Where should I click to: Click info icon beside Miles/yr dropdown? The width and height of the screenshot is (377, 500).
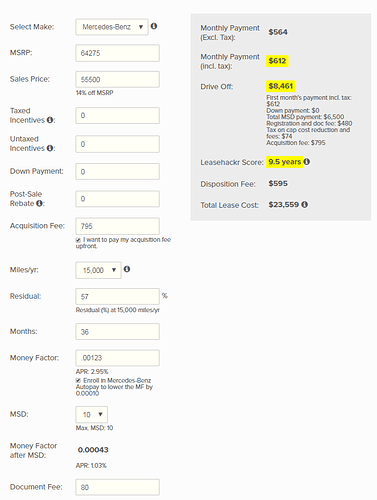point(127,269)
